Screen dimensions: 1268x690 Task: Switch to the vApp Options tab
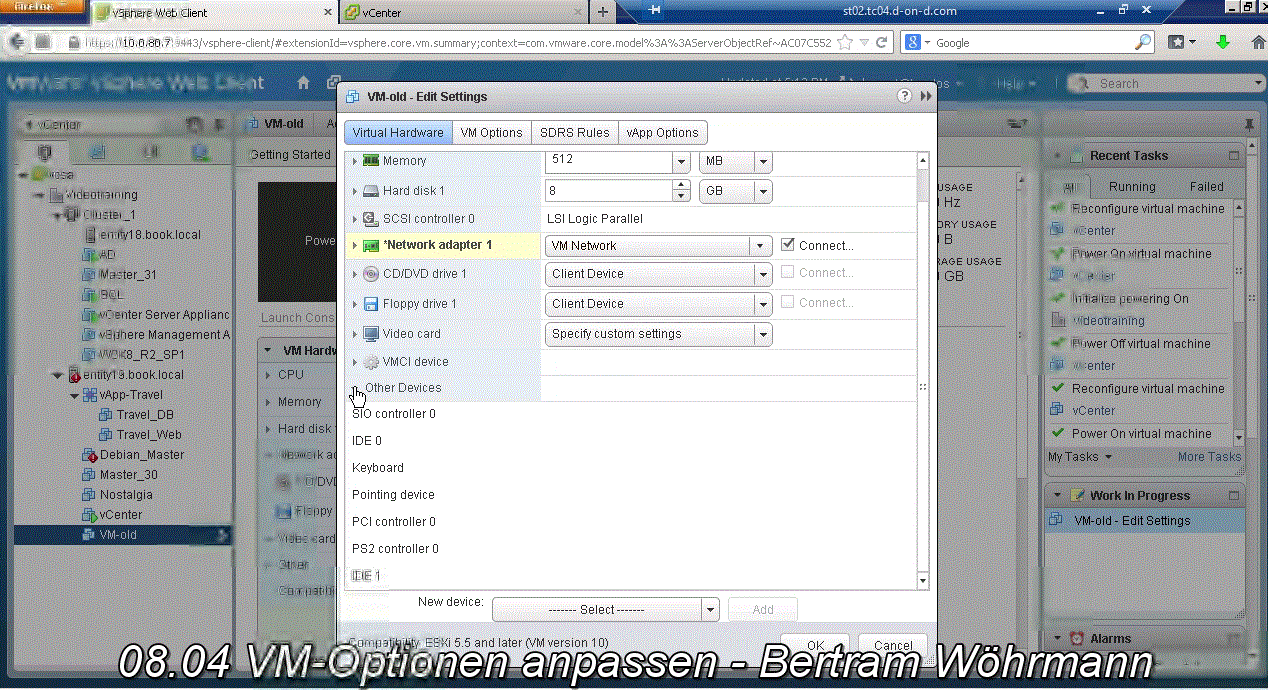coord(662,133)
